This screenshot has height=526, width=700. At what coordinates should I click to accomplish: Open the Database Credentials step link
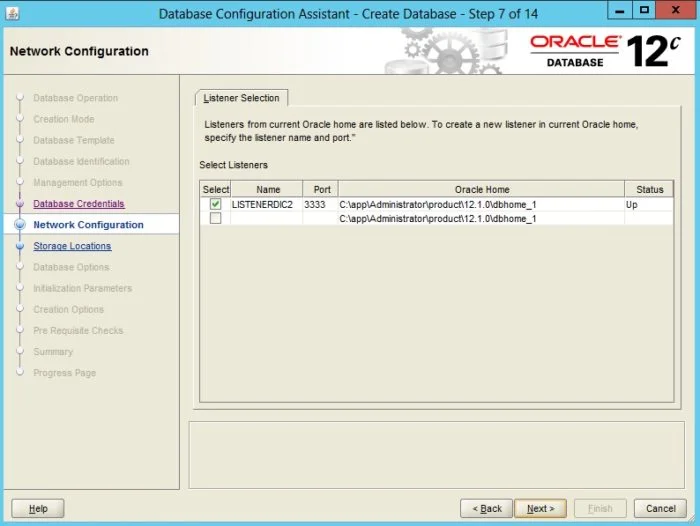[x=79, y=204]
